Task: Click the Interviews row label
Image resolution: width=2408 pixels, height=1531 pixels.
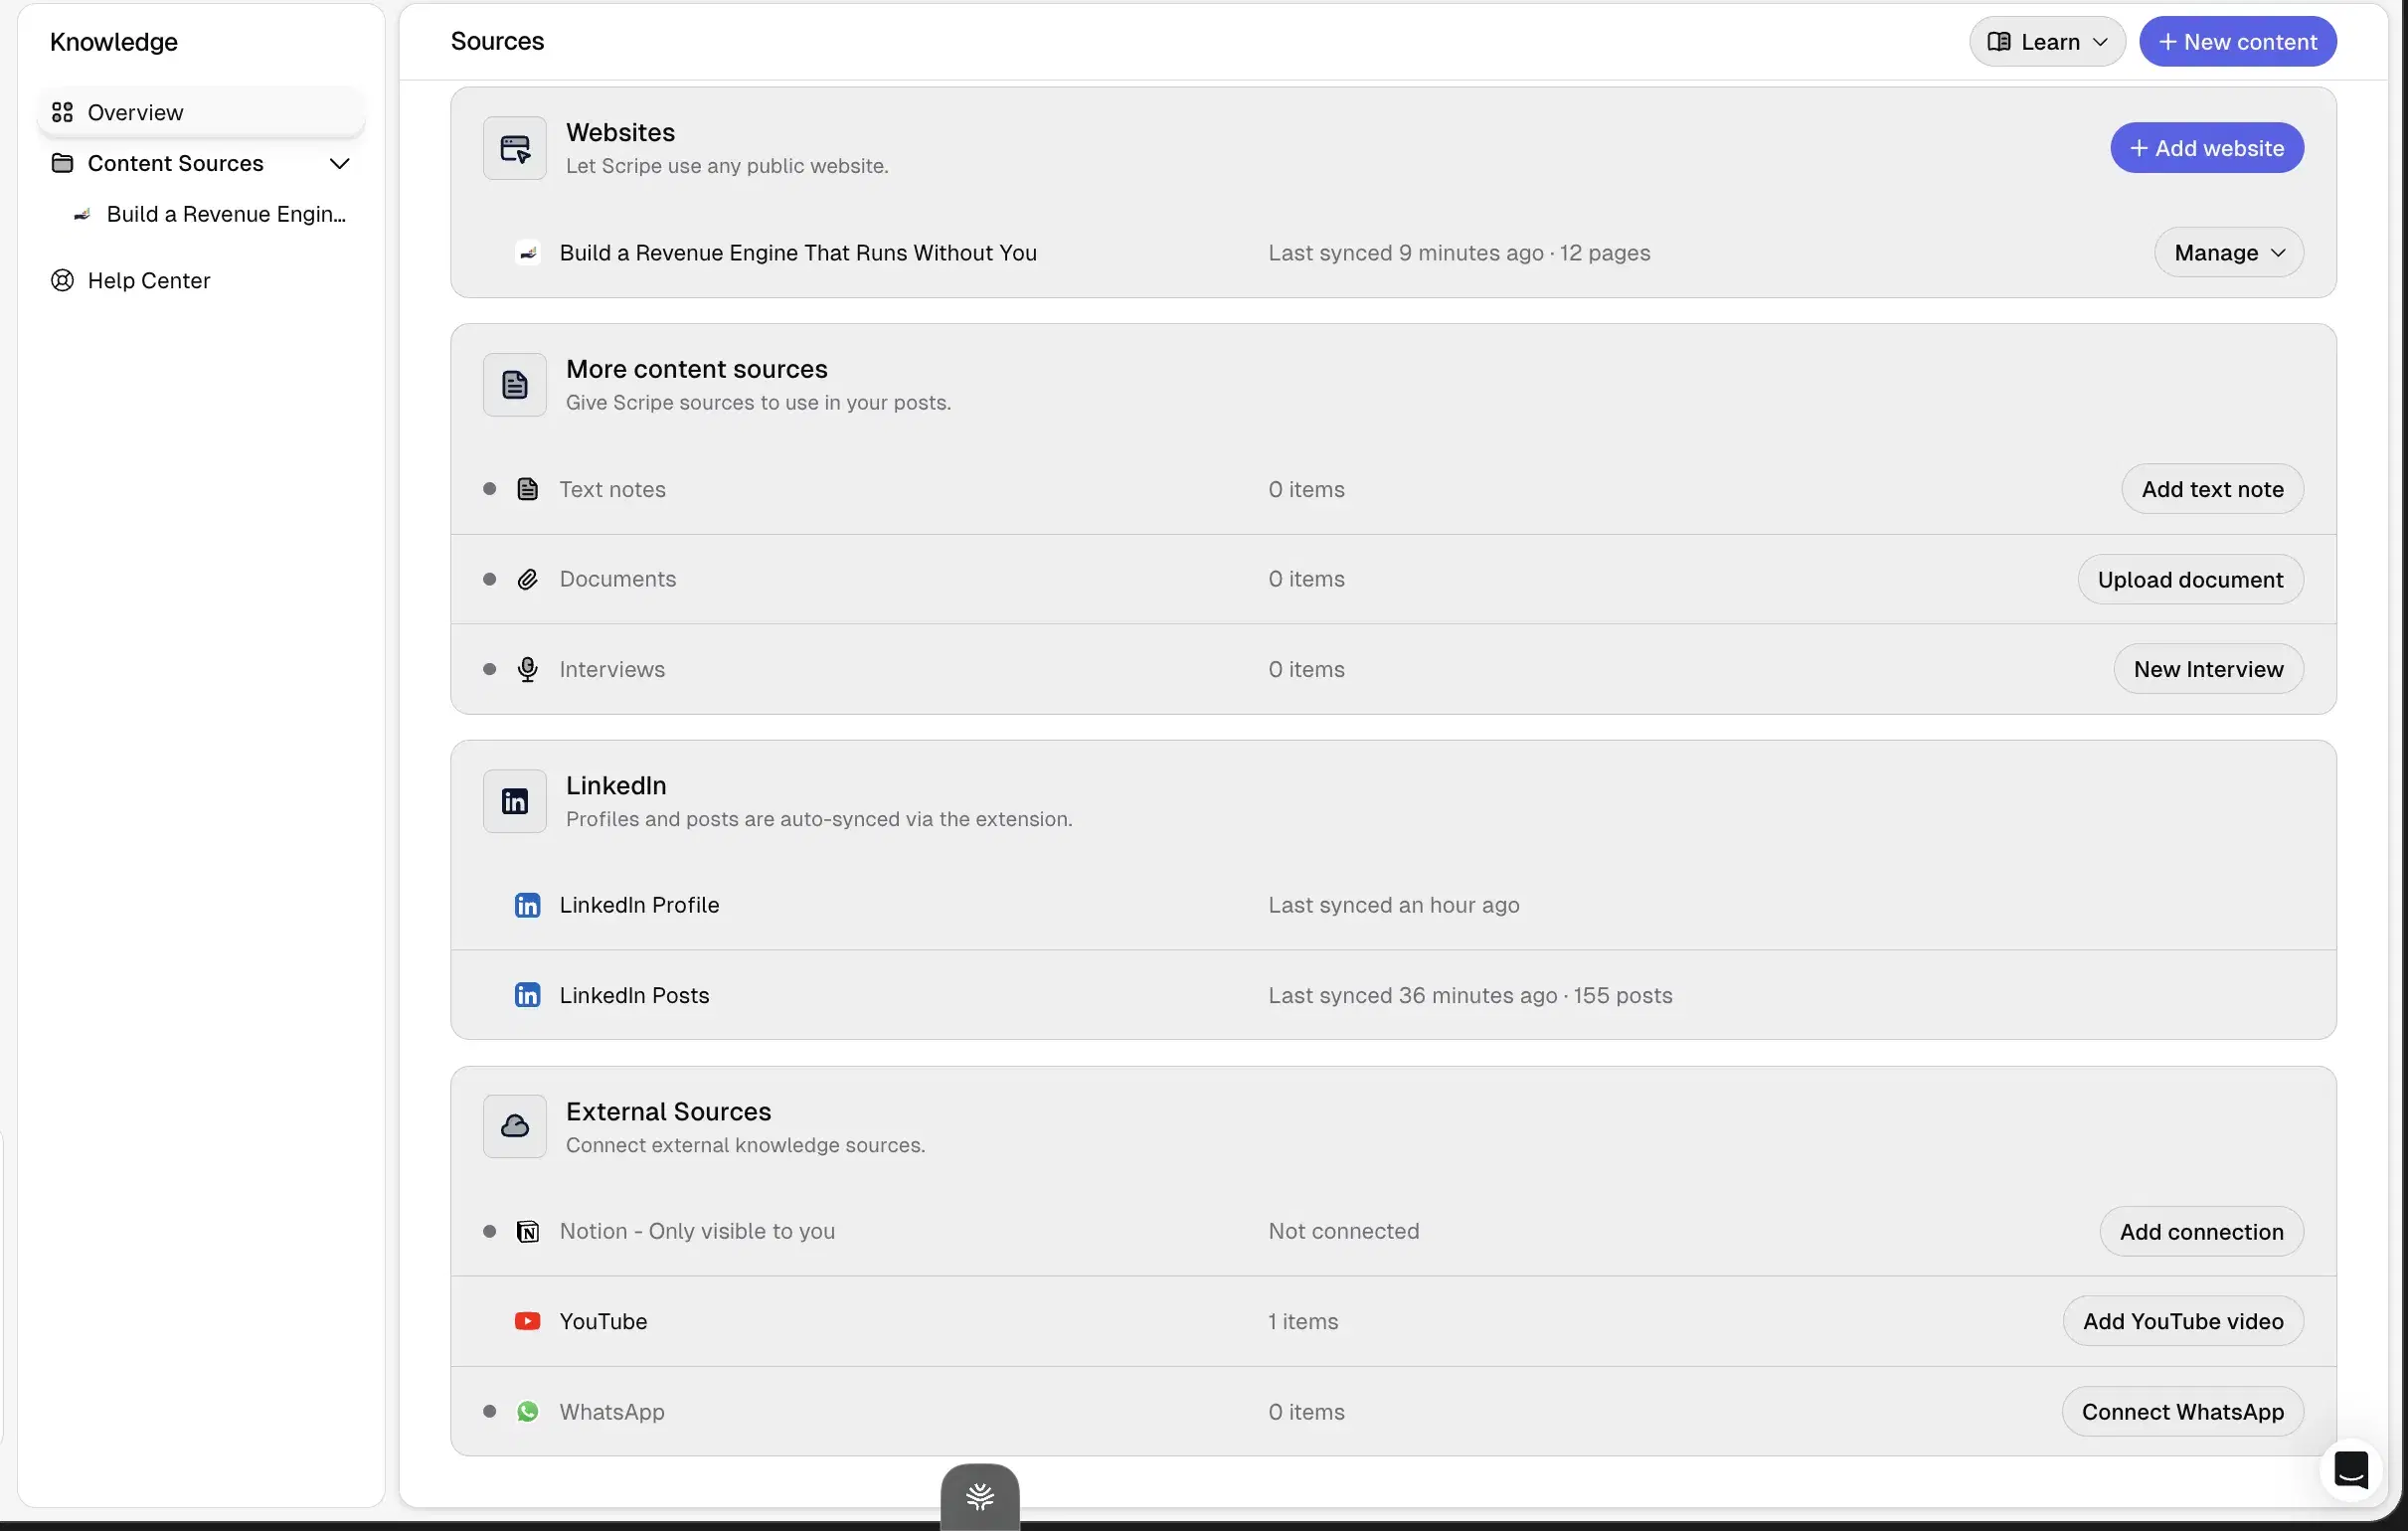Action: click(612, 669)
